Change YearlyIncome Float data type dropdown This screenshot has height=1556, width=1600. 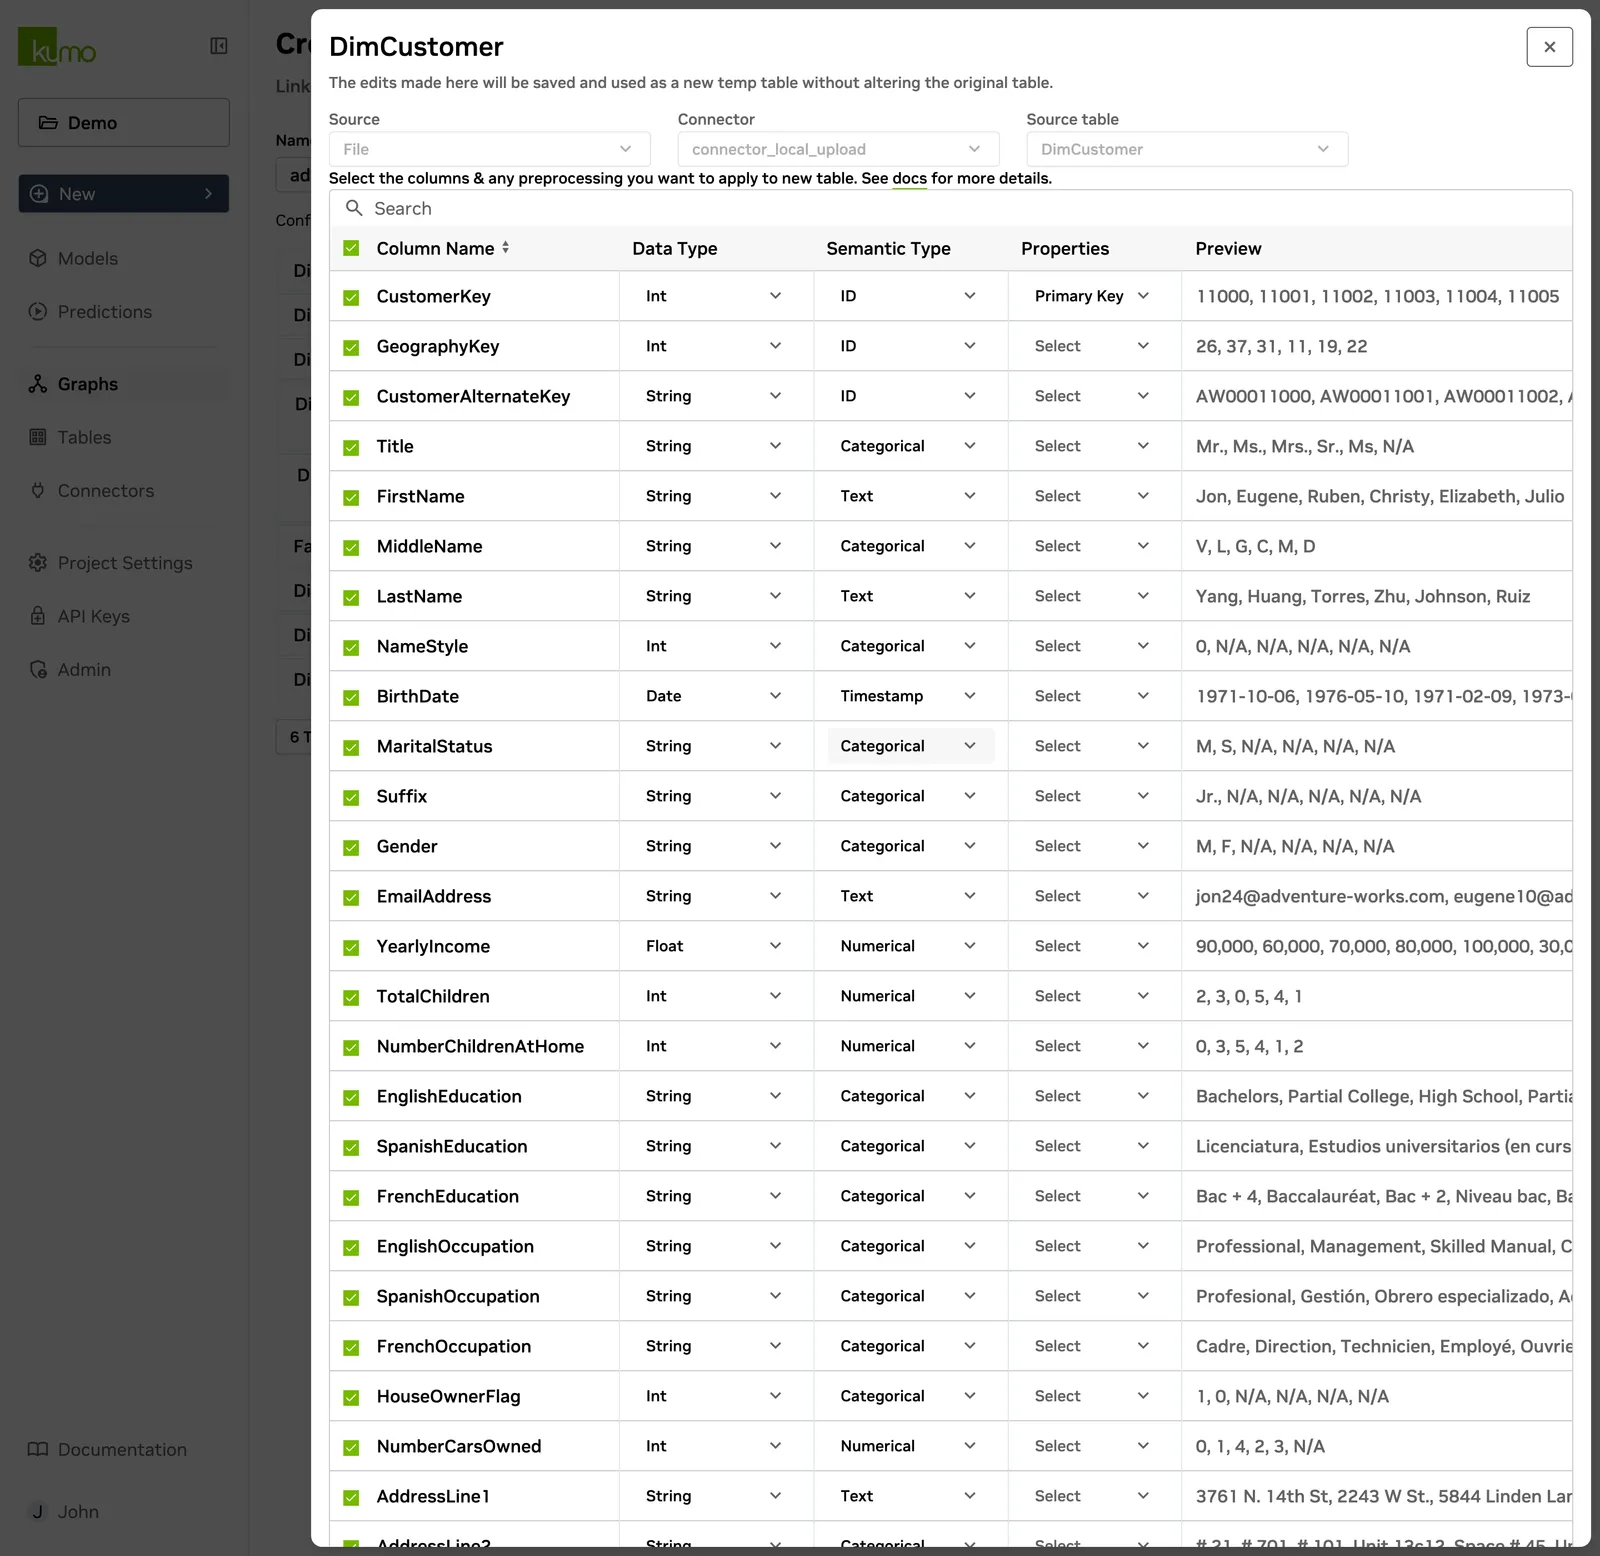point(714,946)
